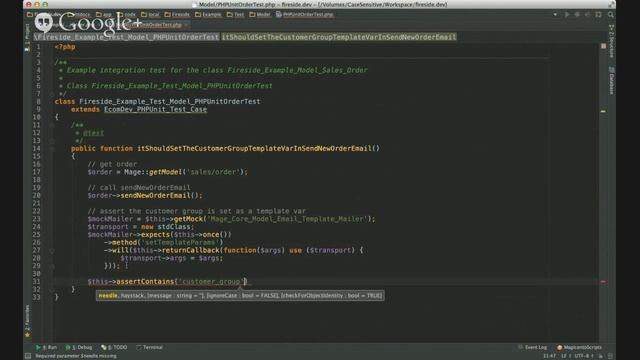Image resolution: width=640 pixels, height=360 pixels.
Task: Click the 'Required parameter $needle missing' status message
Action: 76,356
